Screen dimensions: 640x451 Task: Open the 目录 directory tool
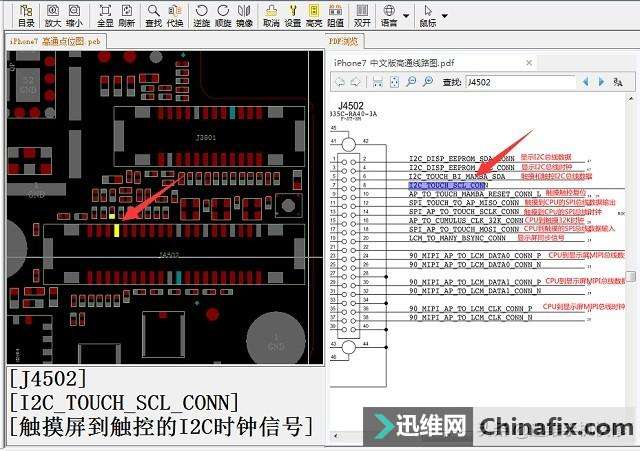pyautogui.click(x=27, y=16)
